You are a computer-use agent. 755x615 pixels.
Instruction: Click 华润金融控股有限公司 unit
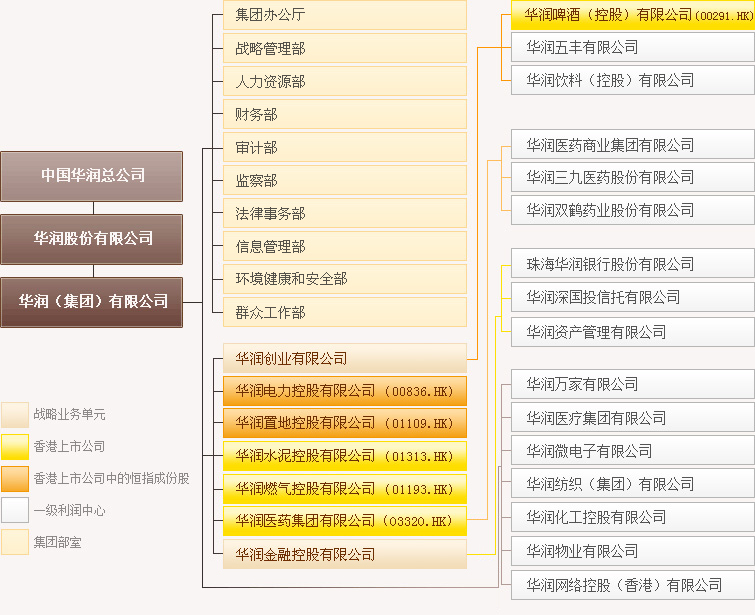[x=345, y=554]
